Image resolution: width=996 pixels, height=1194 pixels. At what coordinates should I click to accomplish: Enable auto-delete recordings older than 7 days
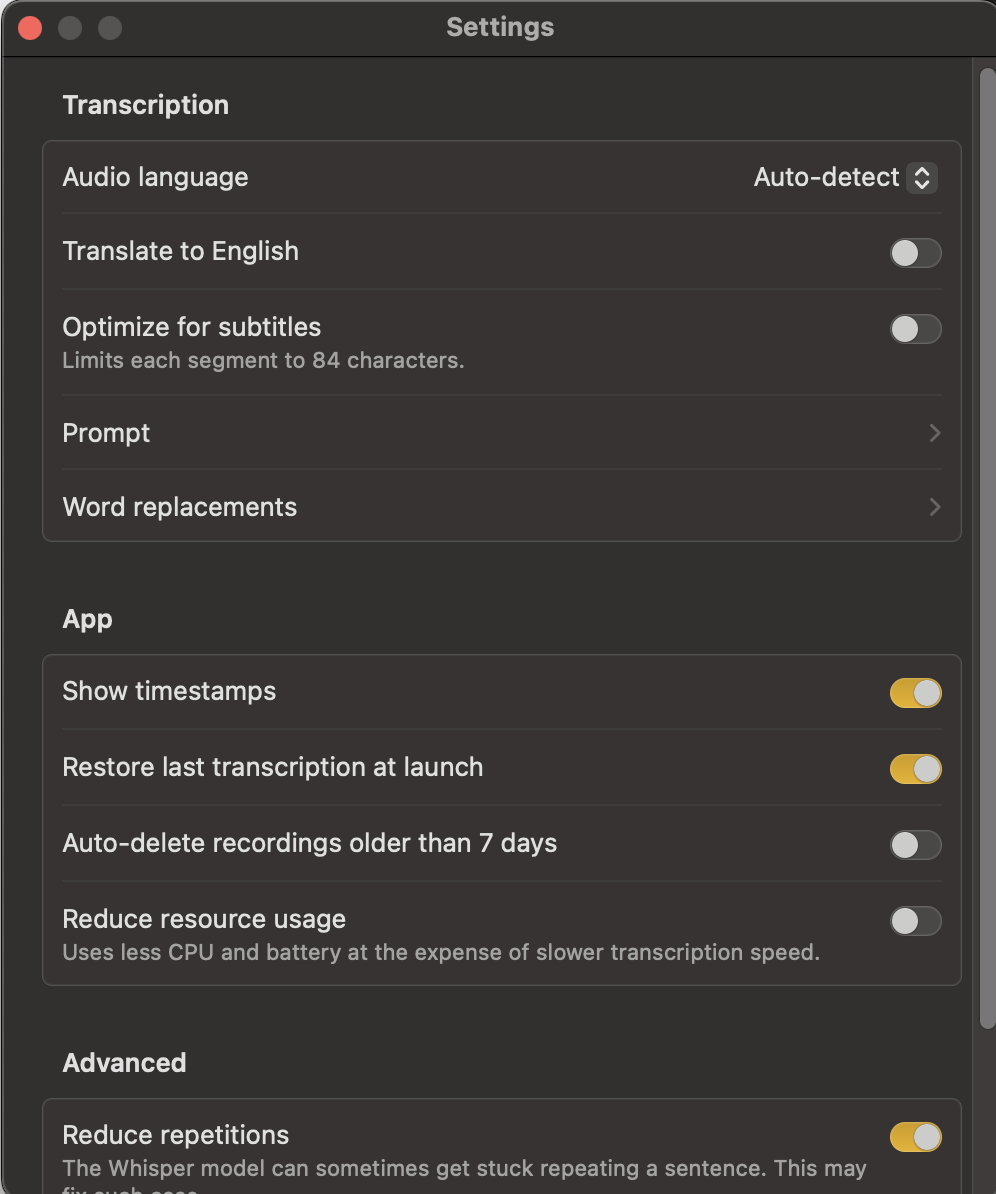(x=915, y=845)
